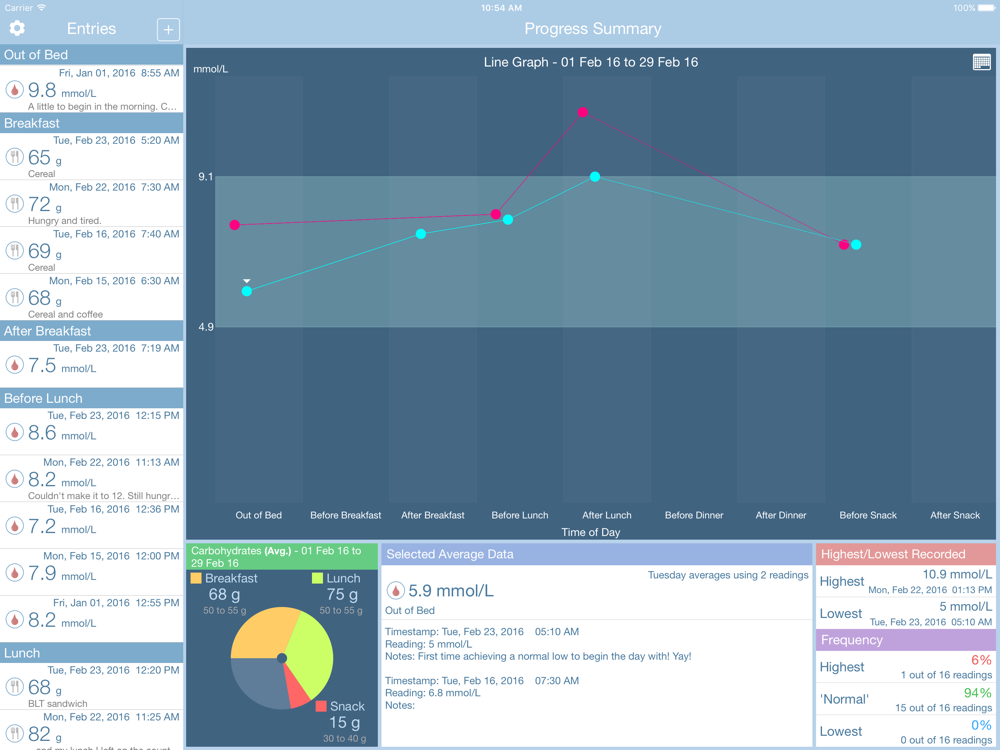Tap the 'Highest/Lowest Recorded' panel header
This screenshot has width=1000, height=750.
[906, 554]
